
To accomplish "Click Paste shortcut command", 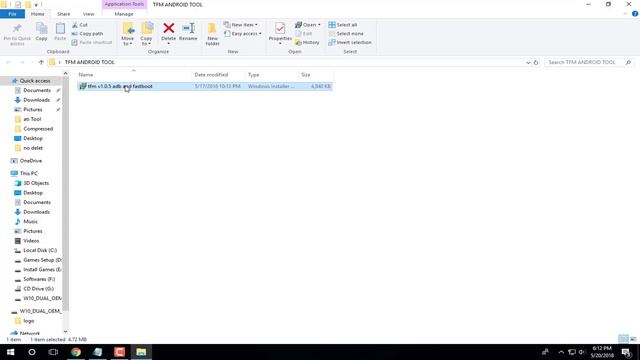I will click(x=91, y=42).
